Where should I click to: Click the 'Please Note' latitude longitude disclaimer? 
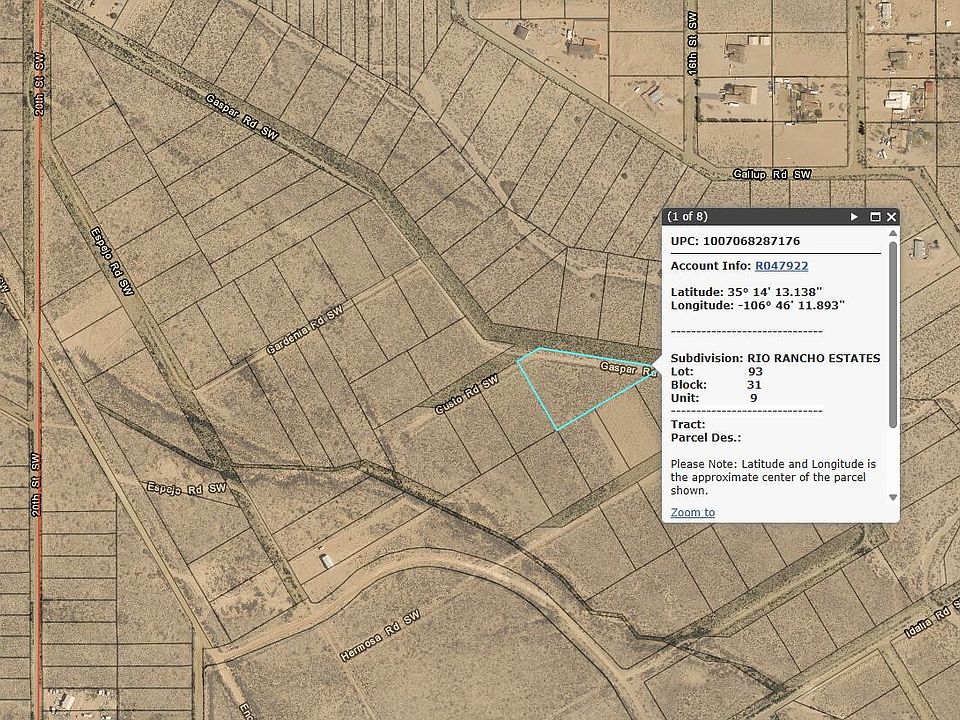point(773,477)
